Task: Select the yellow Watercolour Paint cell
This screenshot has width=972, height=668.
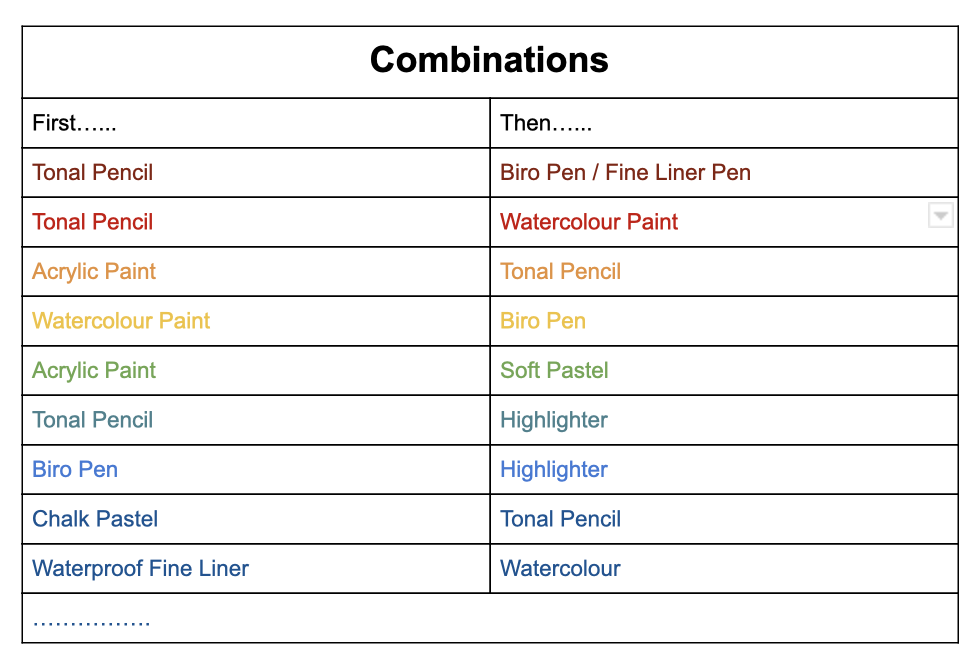Action: (121, 321)
